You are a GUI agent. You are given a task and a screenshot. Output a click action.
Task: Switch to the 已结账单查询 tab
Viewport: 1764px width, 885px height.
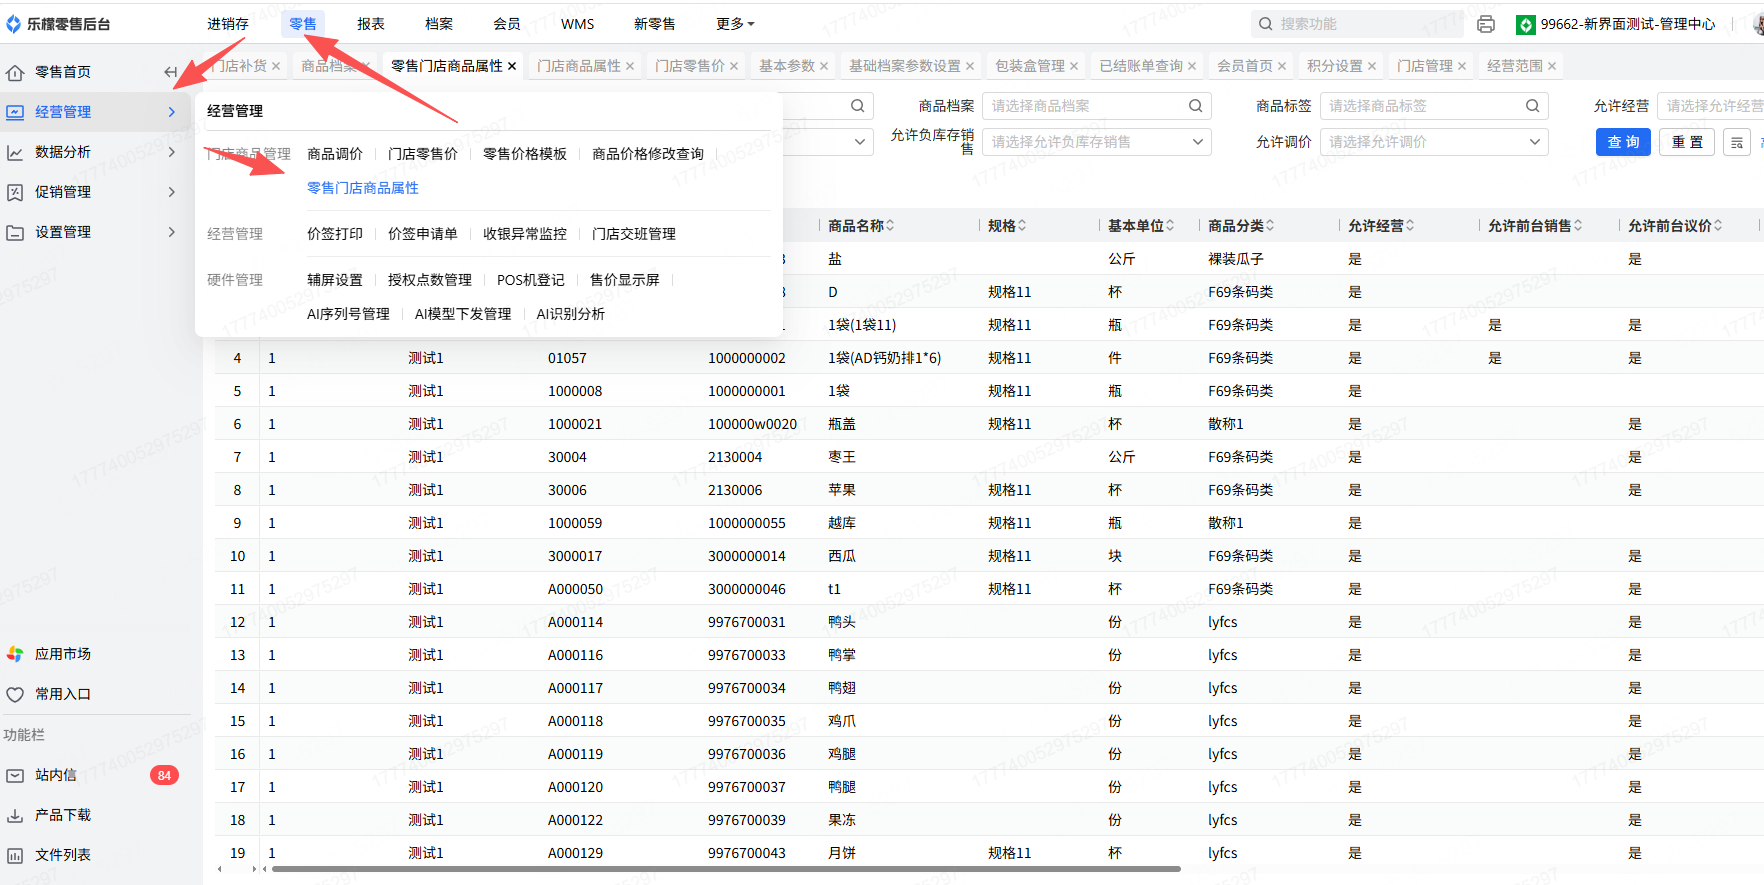1141,66
